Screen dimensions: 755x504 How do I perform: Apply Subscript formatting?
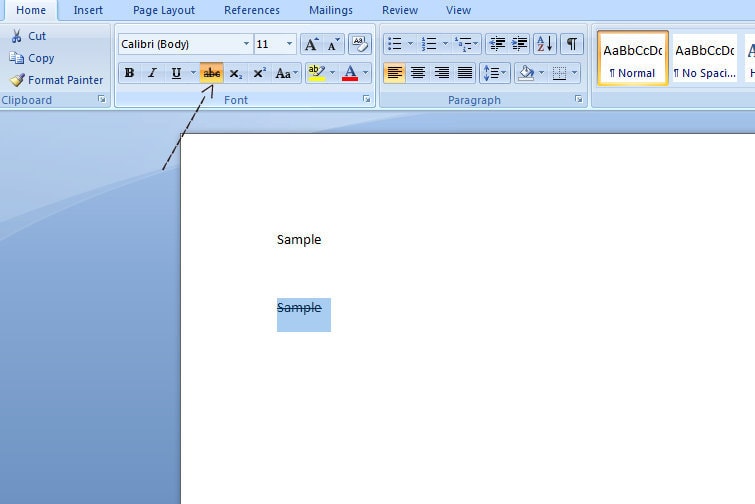point(235,73)
